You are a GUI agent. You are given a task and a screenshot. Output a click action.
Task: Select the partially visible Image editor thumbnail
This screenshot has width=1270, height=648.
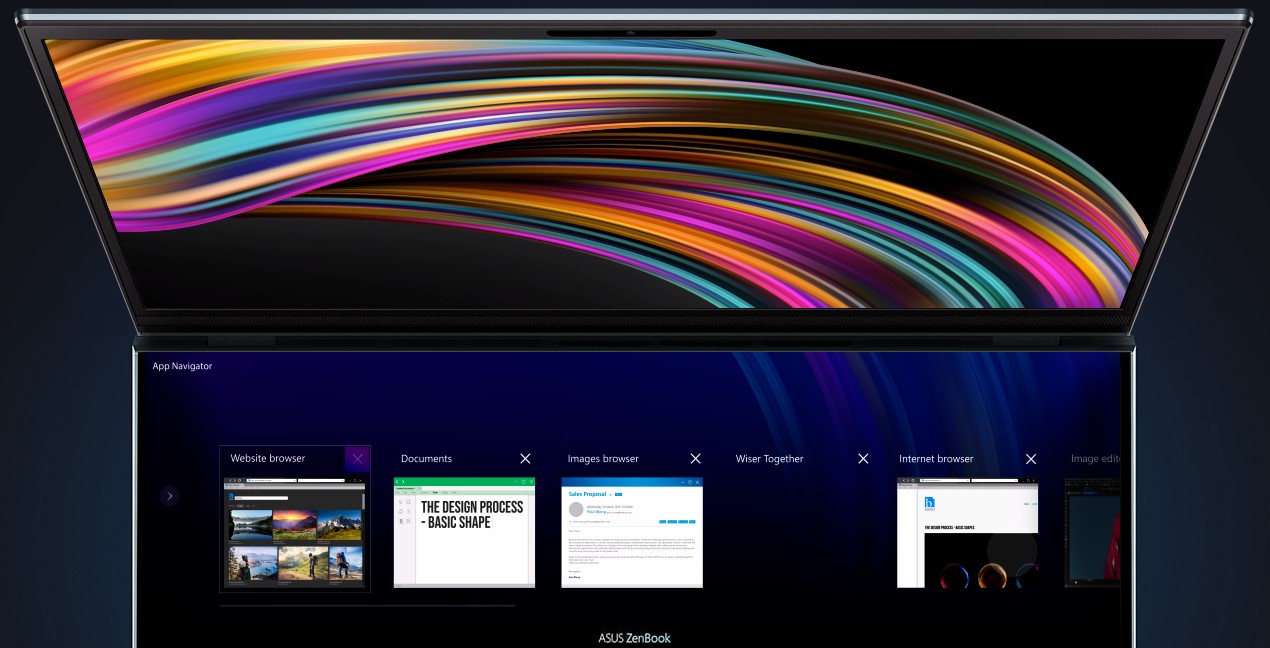(x=1092, y=532)
